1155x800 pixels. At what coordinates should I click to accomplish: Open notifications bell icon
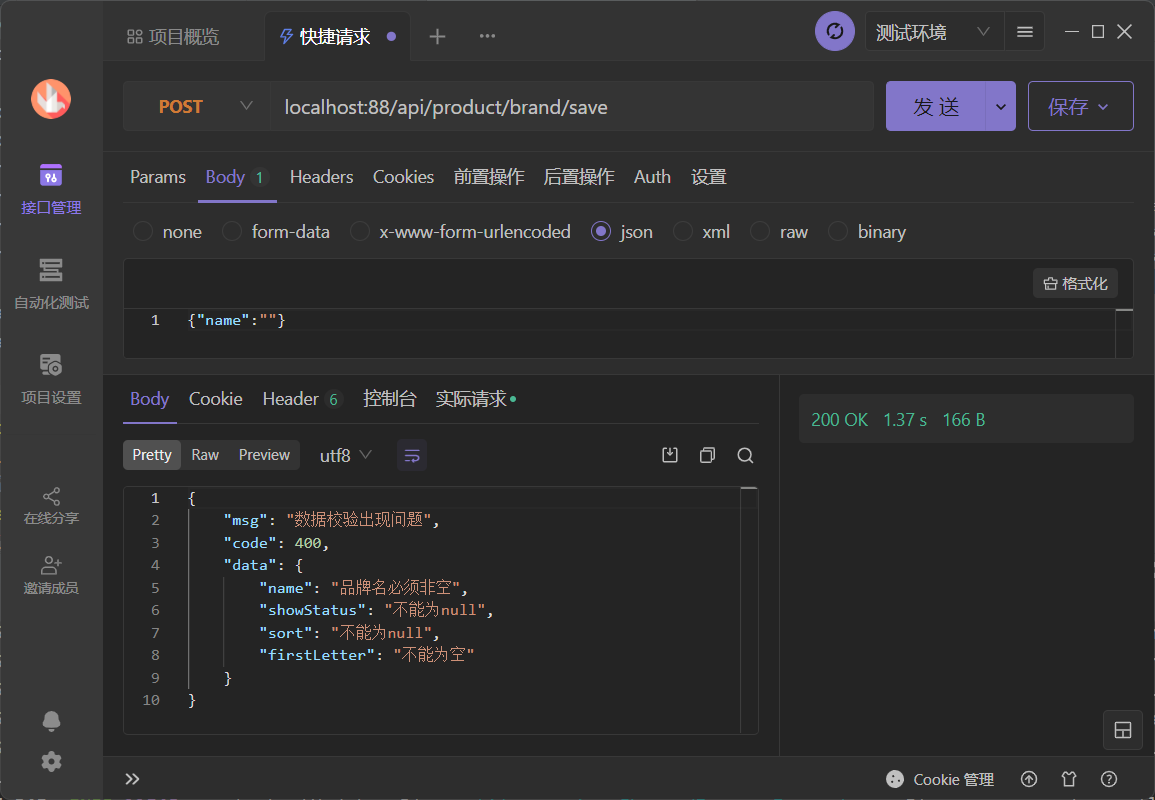click(x=51, y=721)
